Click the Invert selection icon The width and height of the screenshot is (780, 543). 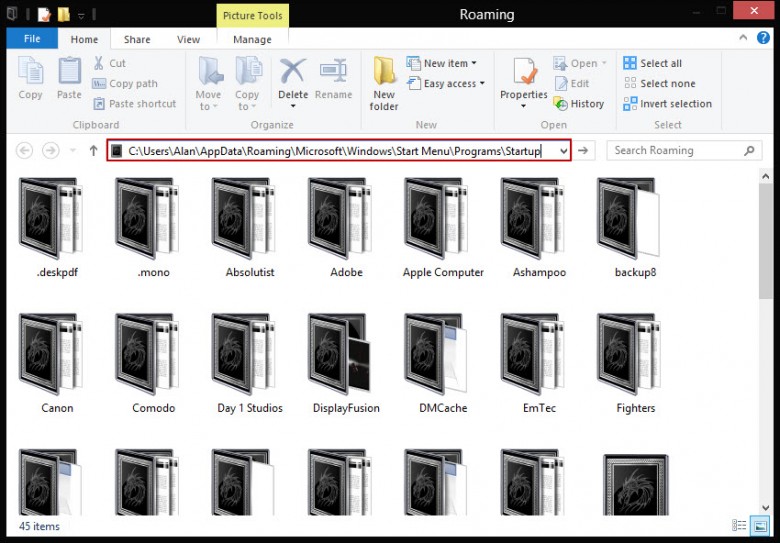630,103
